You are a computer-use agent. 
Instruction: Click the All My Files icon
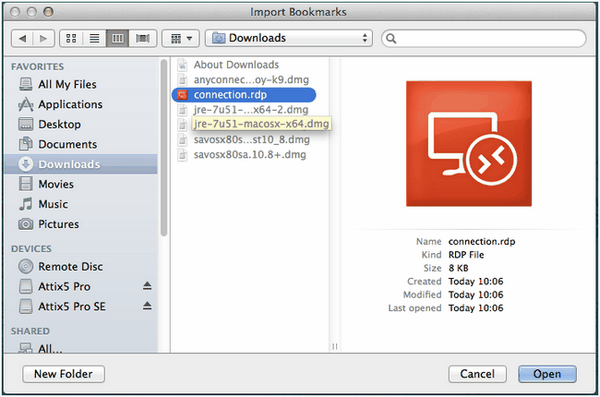click(26, 84)
